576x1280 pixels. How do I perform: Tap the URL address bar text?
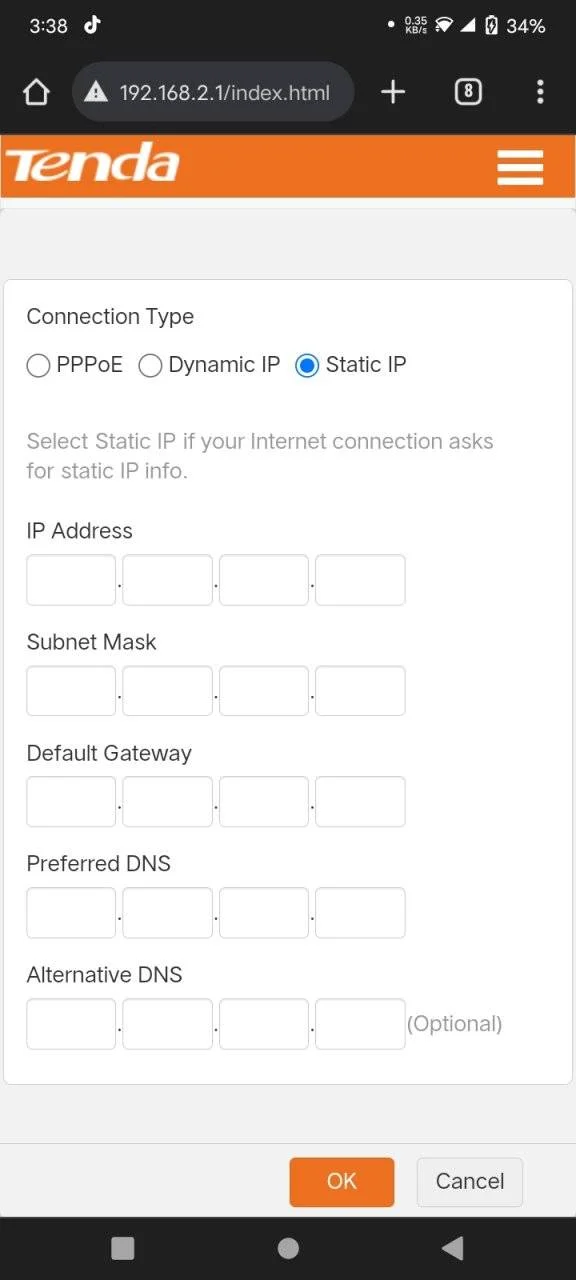224,93
